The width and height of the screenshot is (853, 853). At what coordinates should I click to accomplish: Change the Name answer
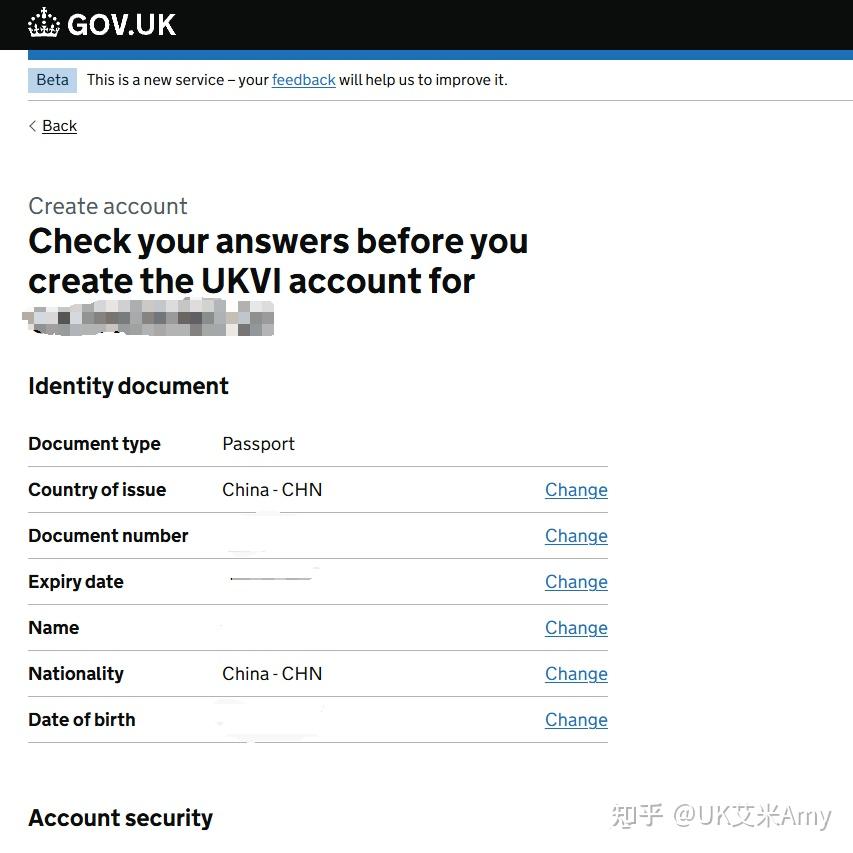(576, 628)
